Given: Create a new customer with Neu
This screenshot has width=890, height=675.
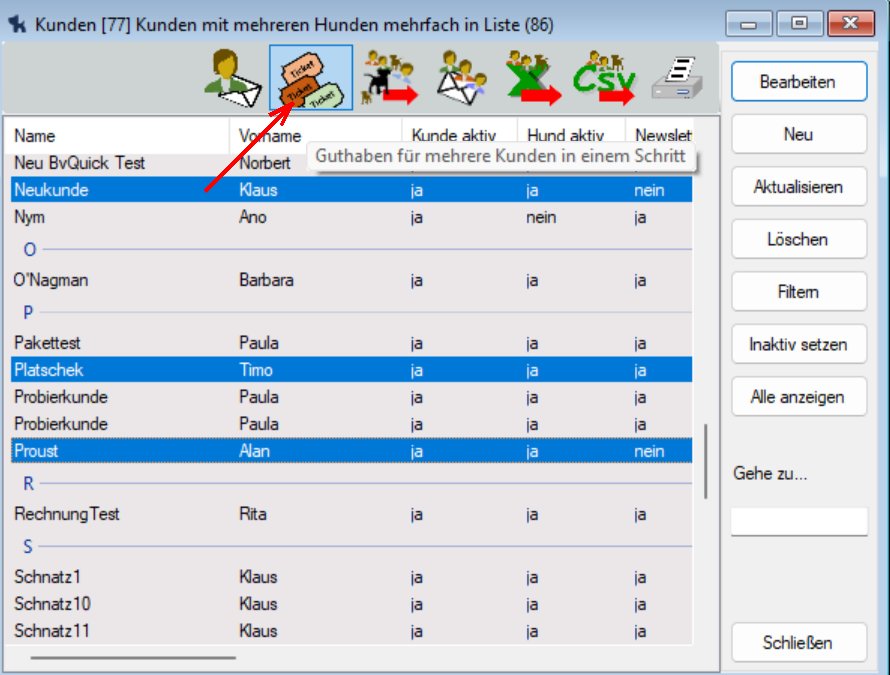Looking at the screenshot, I should pyautogui.click(x=798, y=134).
